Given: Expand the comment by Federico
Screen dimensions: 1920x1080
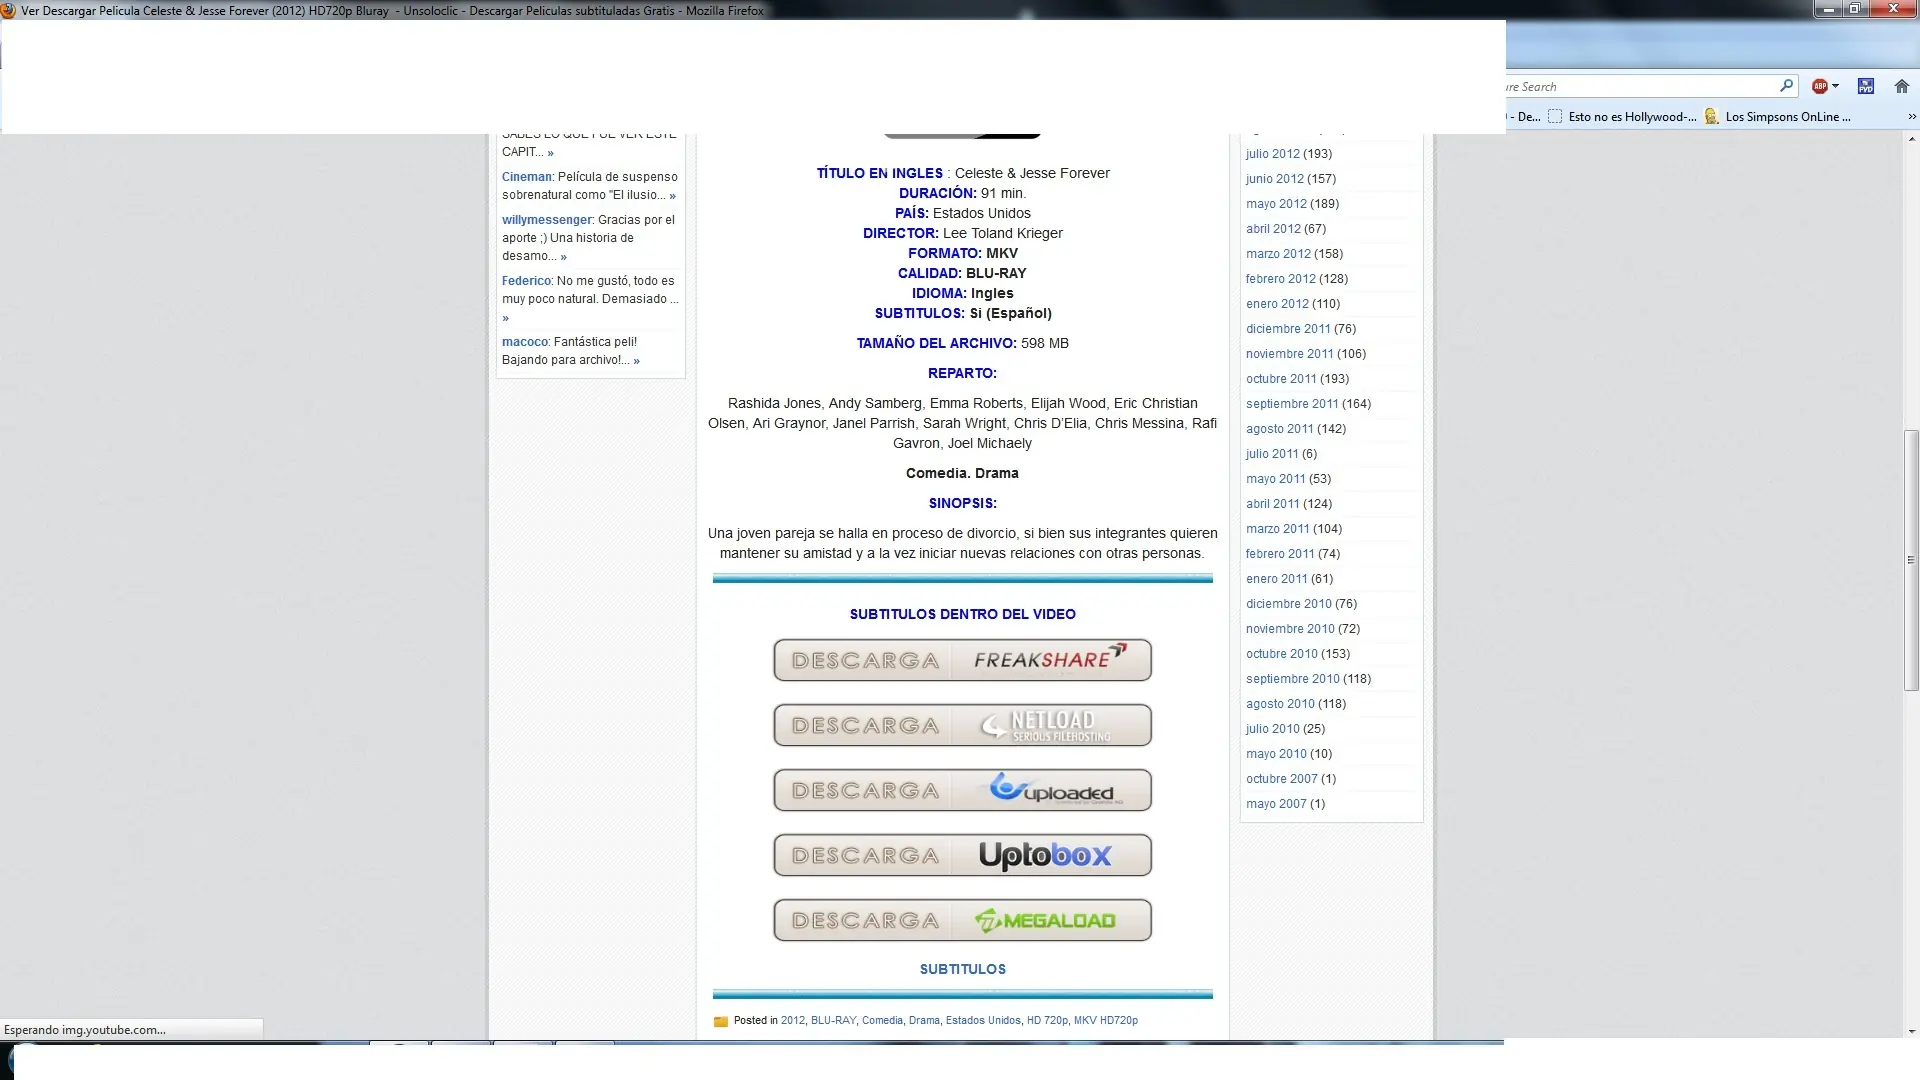Looking at the screenshot, I should [x=505, y=318].
